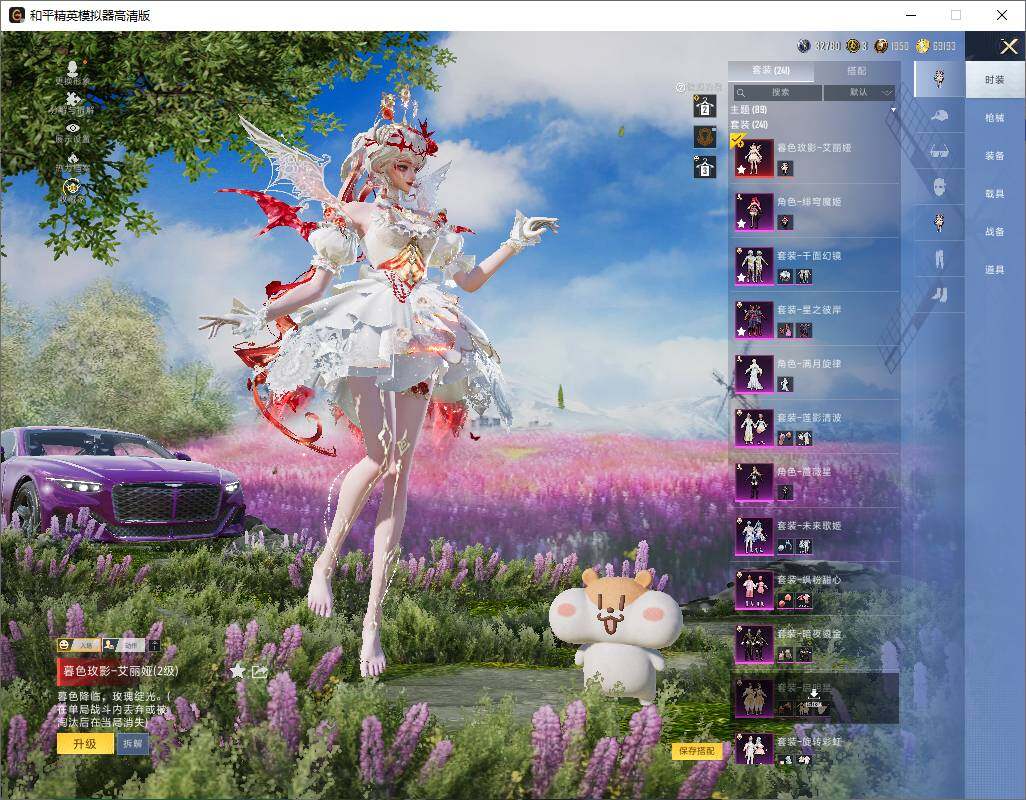Click the 1350 currency icon
This screenshot has height=800, width=1026.
[x=881, y=46]
